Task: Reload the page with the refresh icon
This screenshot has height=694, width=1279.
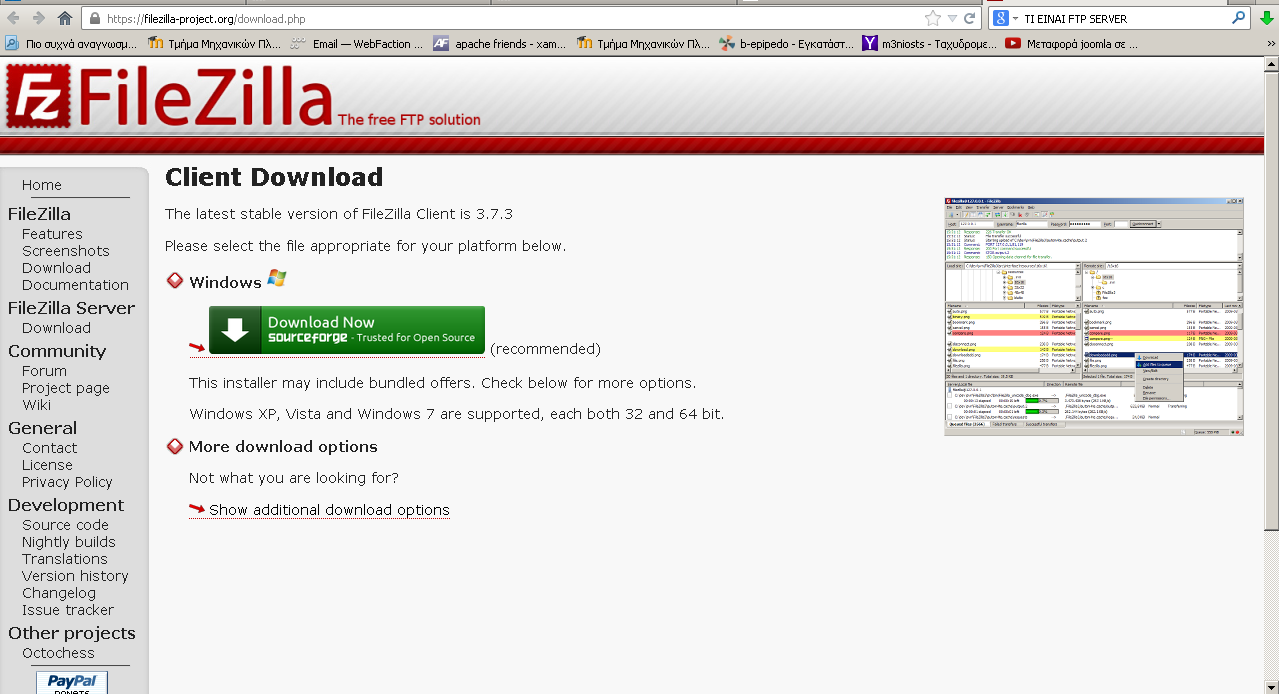Action: (970, 18)
